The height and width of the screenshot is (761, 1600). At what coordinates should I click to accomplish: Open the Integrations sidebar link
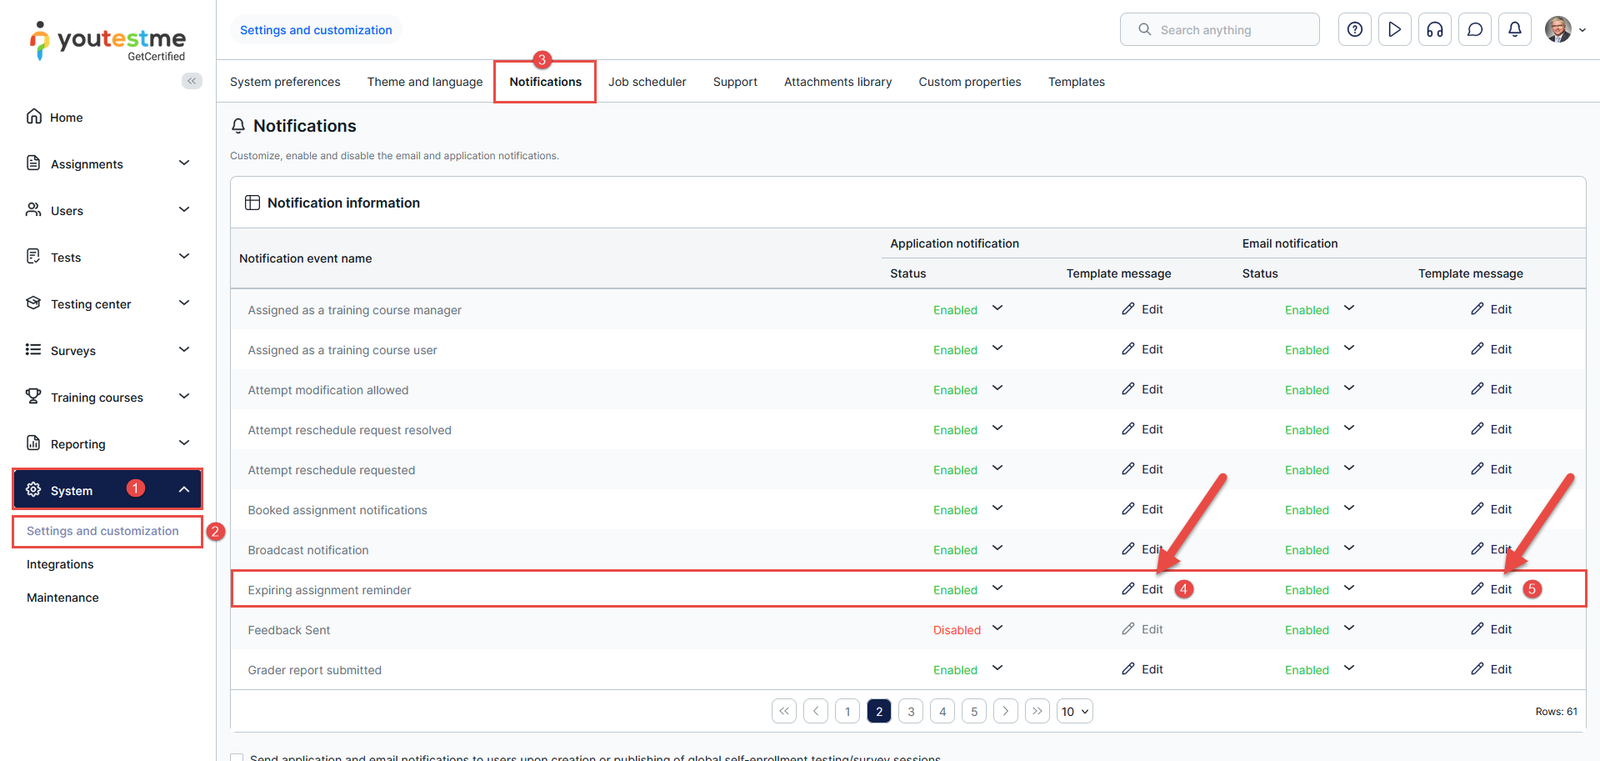[x=60, y=564]
